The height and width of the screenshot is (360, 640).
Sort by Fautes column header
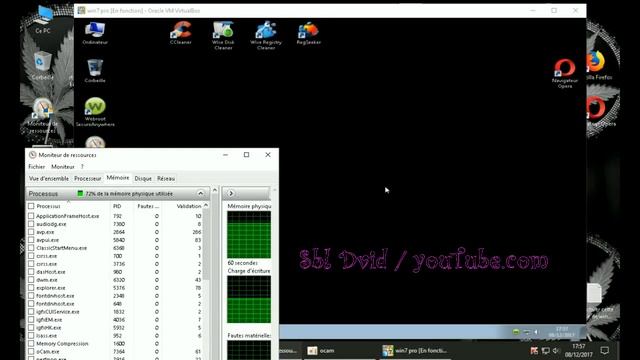coord(149,206)
